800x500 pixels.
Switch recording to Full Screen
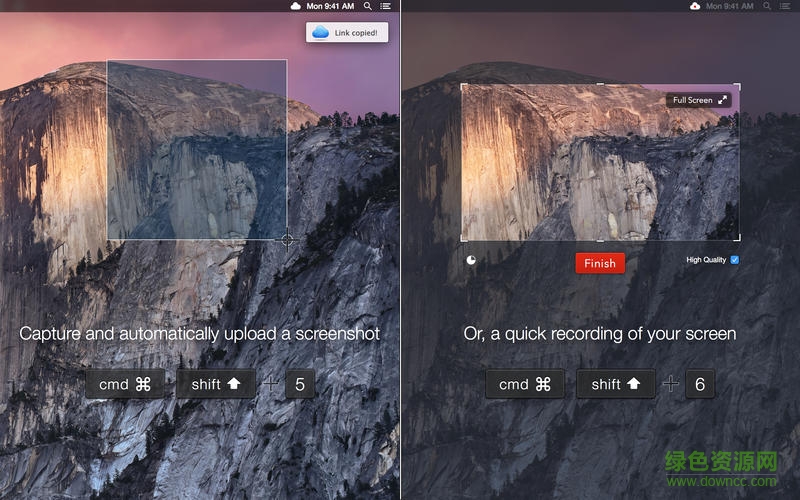(x=698, y=100)
